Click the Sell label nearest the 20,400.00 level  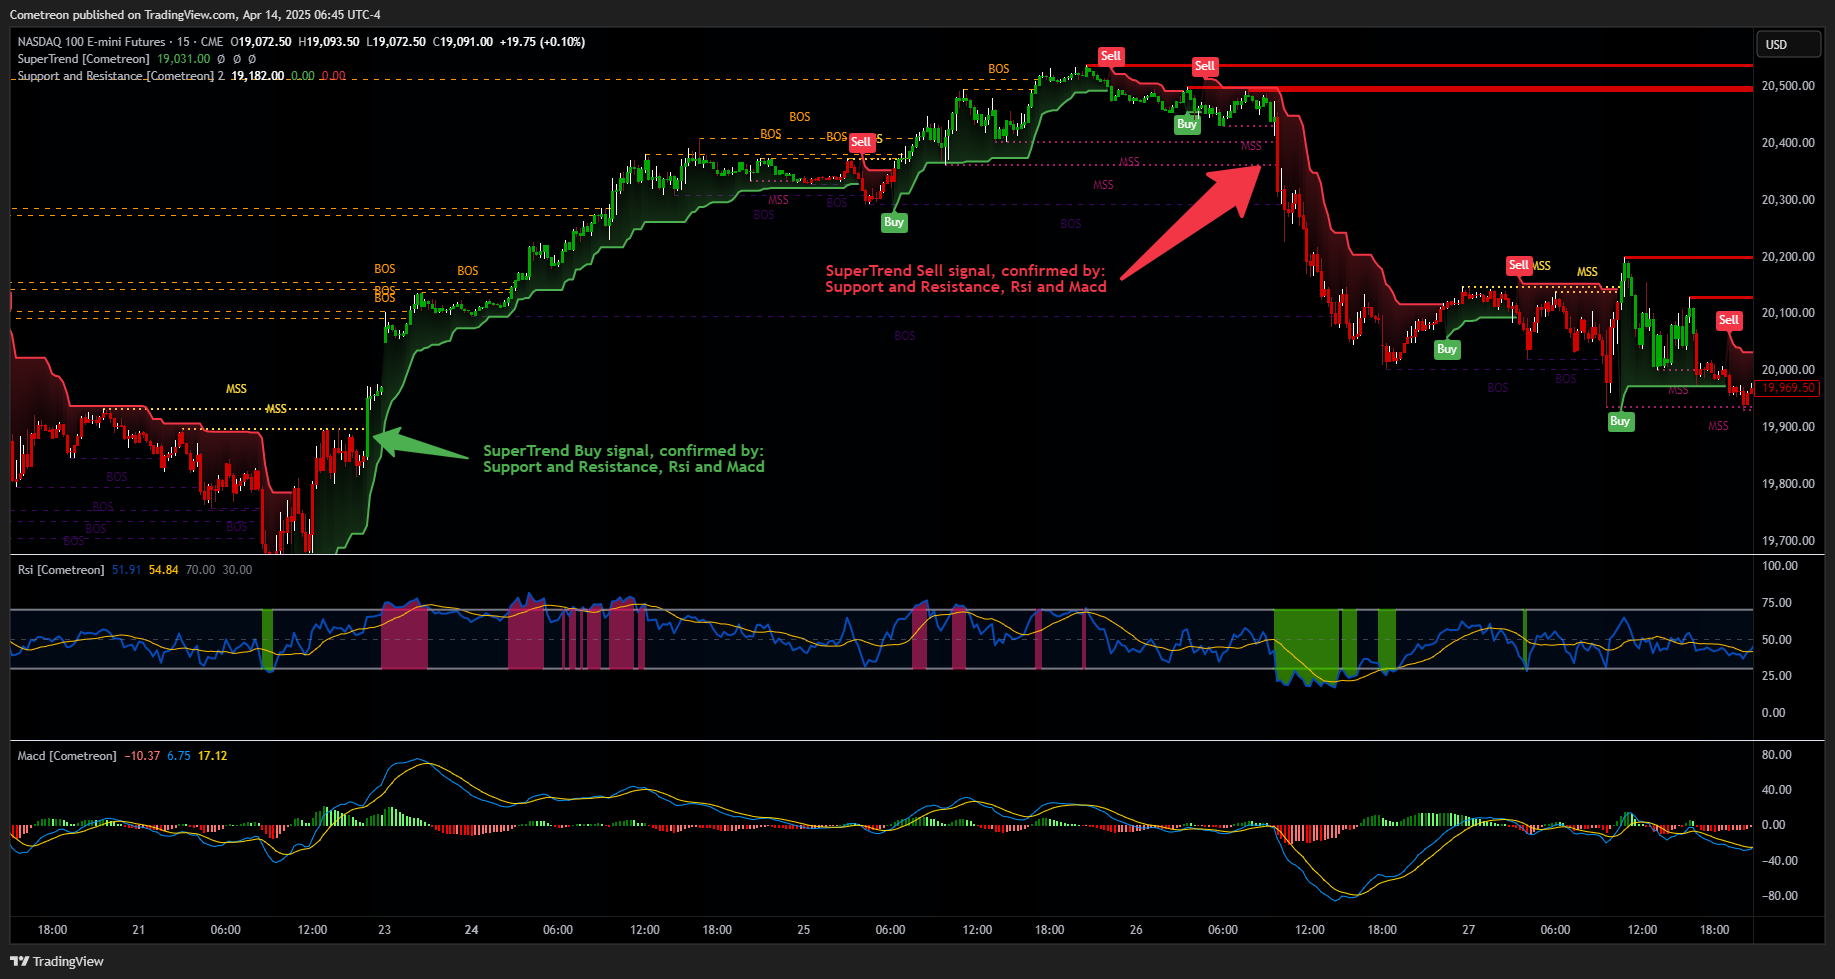[861, 142]
